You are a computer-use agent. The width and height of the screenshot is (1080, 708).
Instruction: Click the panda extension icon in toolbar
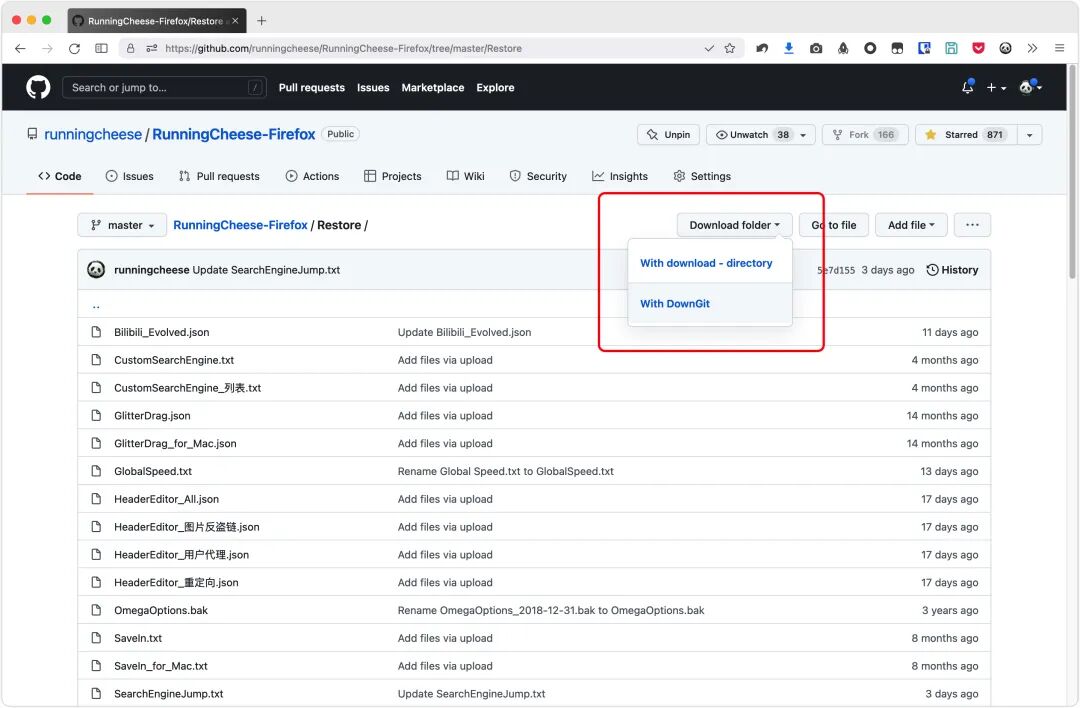tap(1006, 48)
